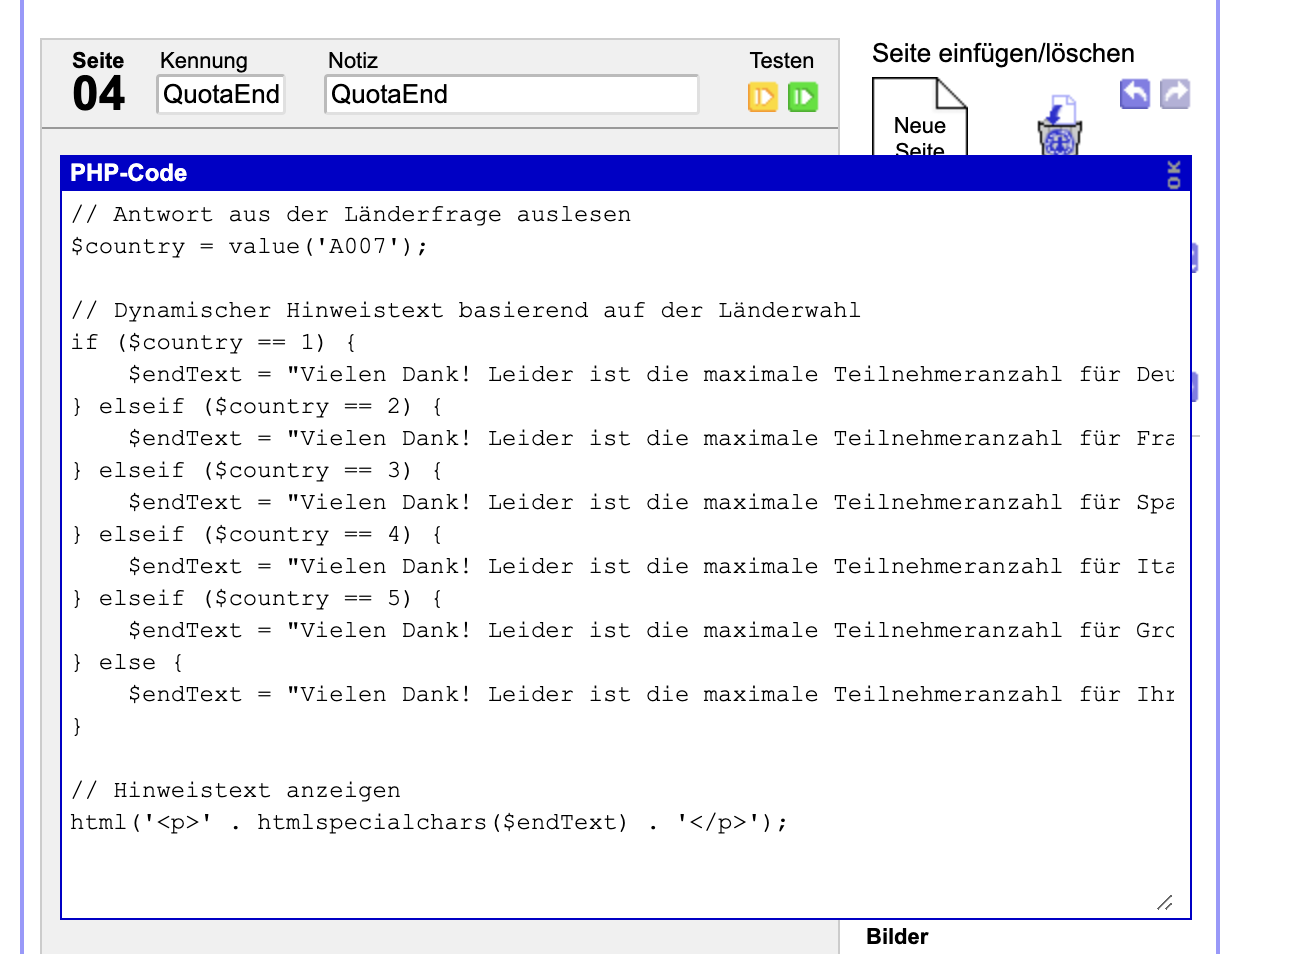The image size is (1306, 954).
Task: Click the line elseif ($country == 3)
Action: pos(258,470)
